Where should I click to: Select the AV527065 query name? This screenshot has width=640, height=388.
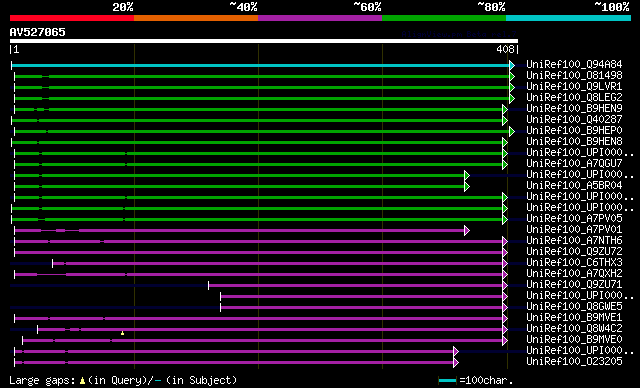tap(38, 32)
